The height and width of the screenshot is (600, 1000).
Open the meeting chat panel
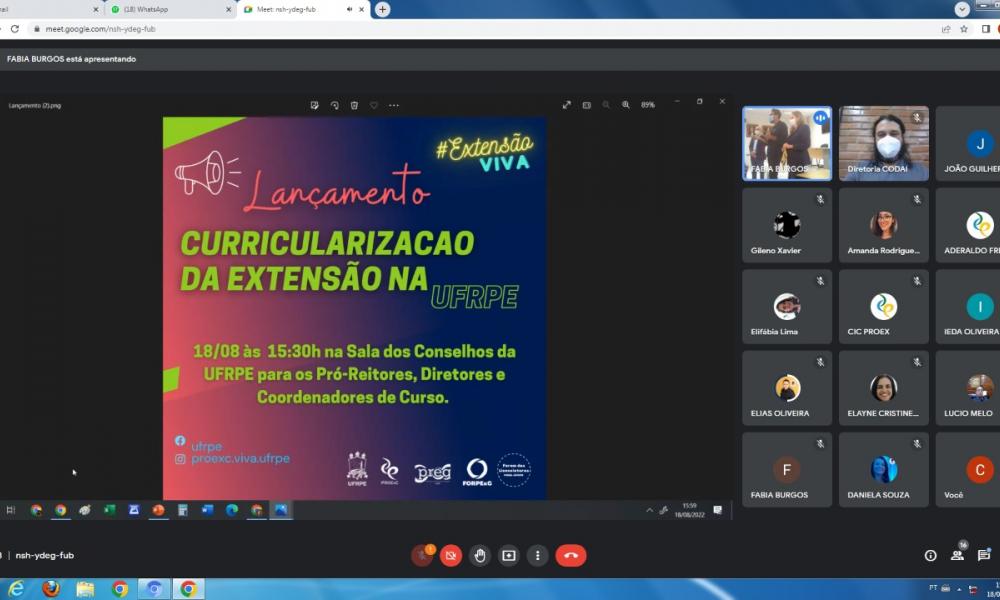[984, 555]
